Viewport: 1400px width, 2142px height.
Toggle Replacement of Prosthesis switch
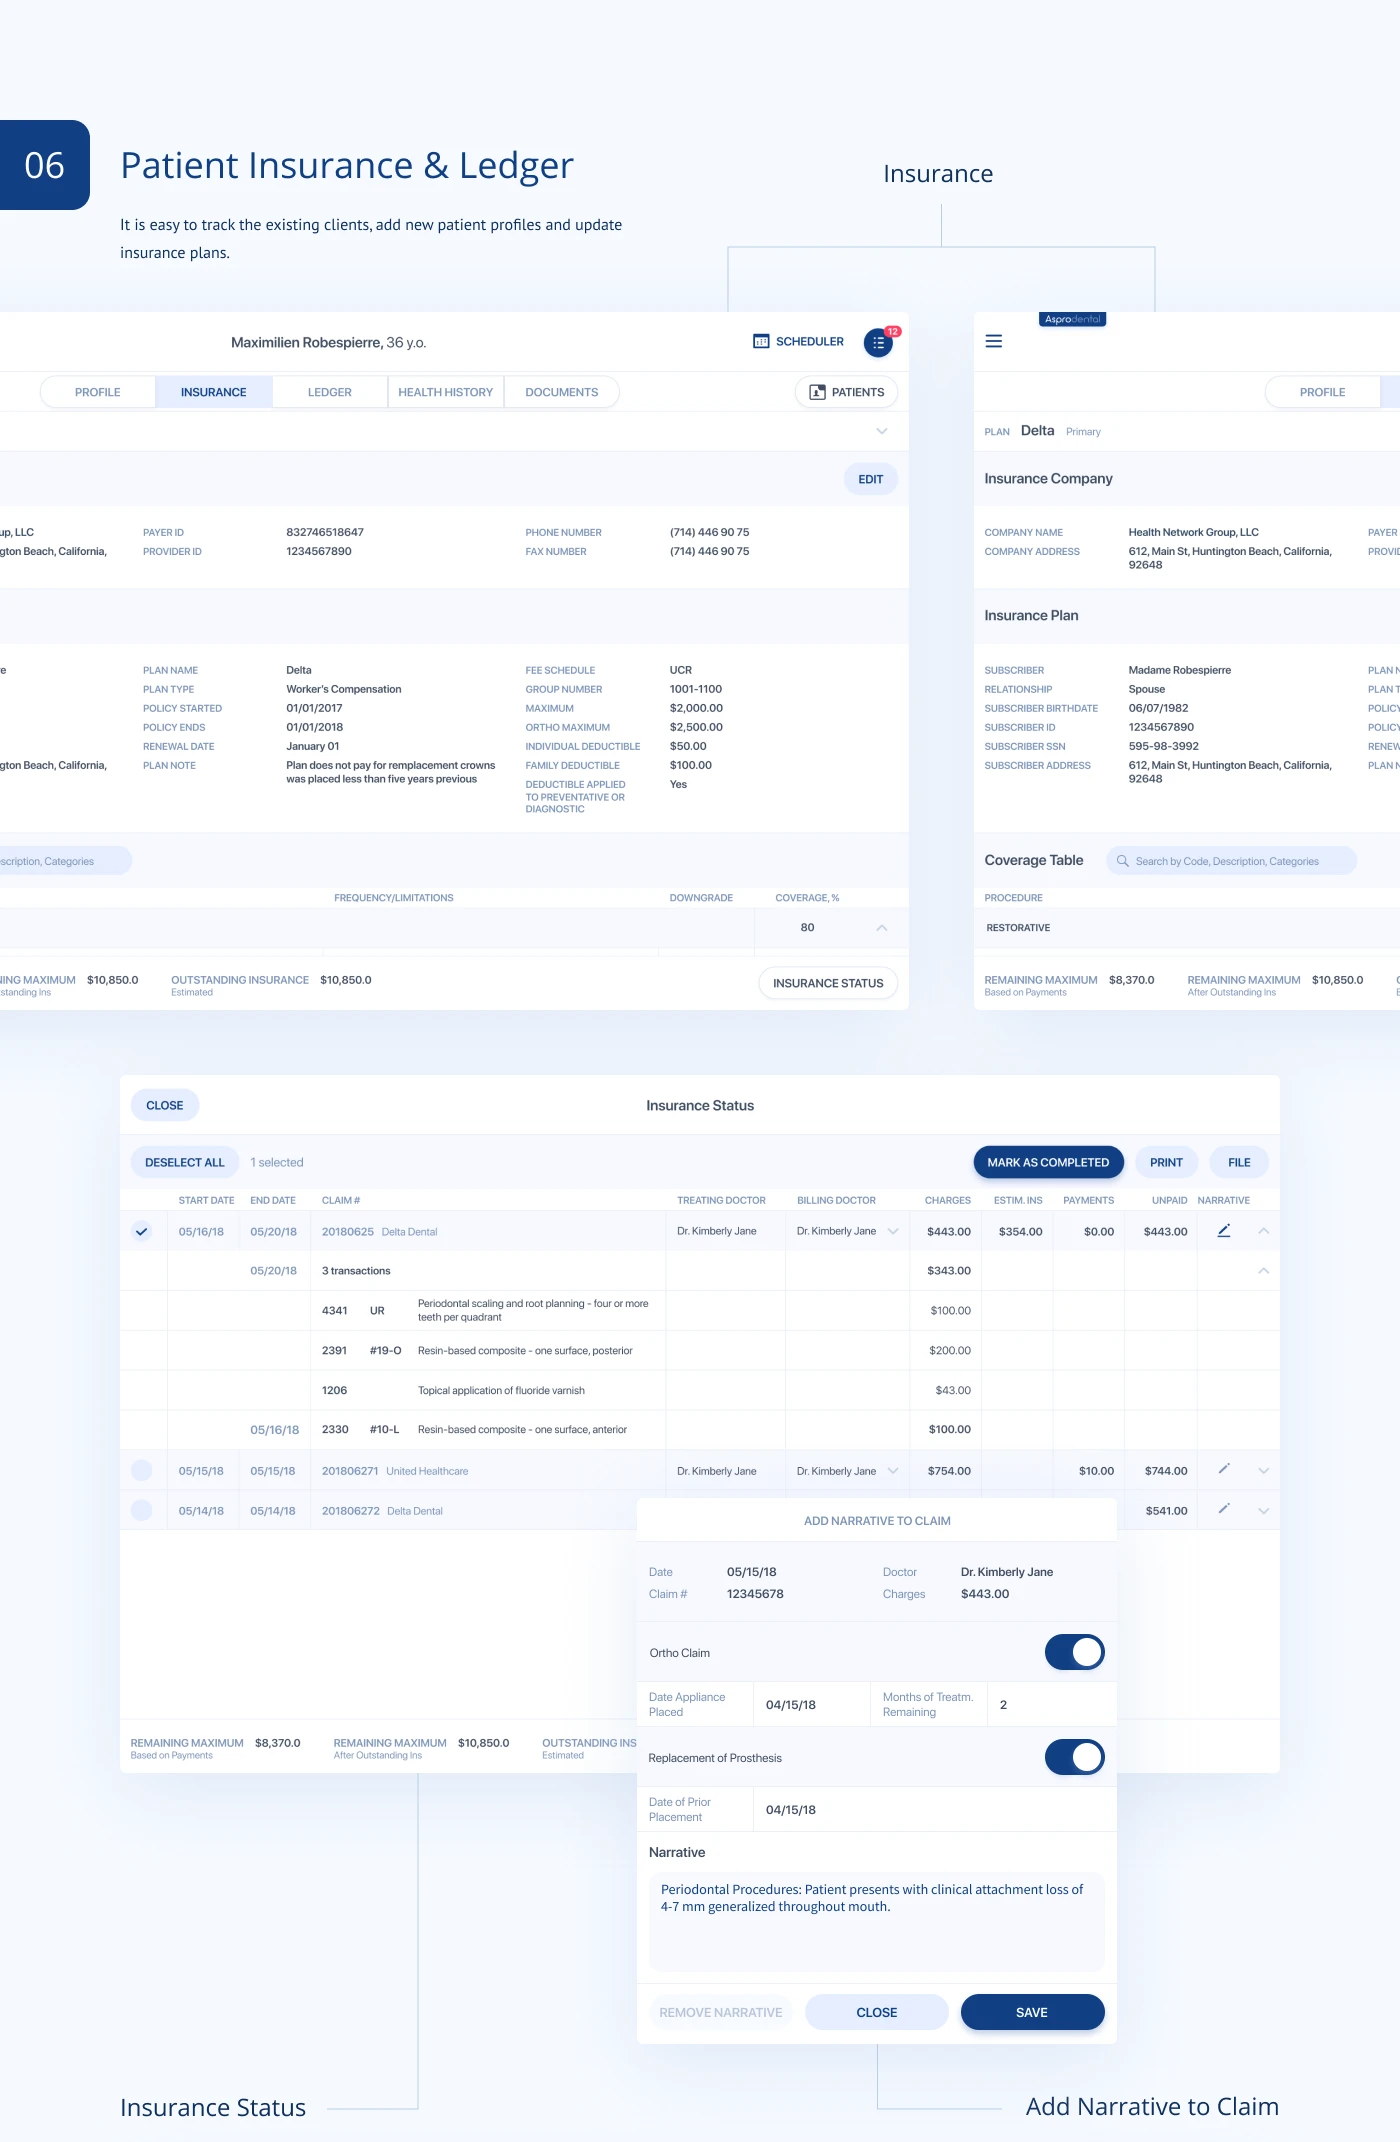point(1074,1757)
